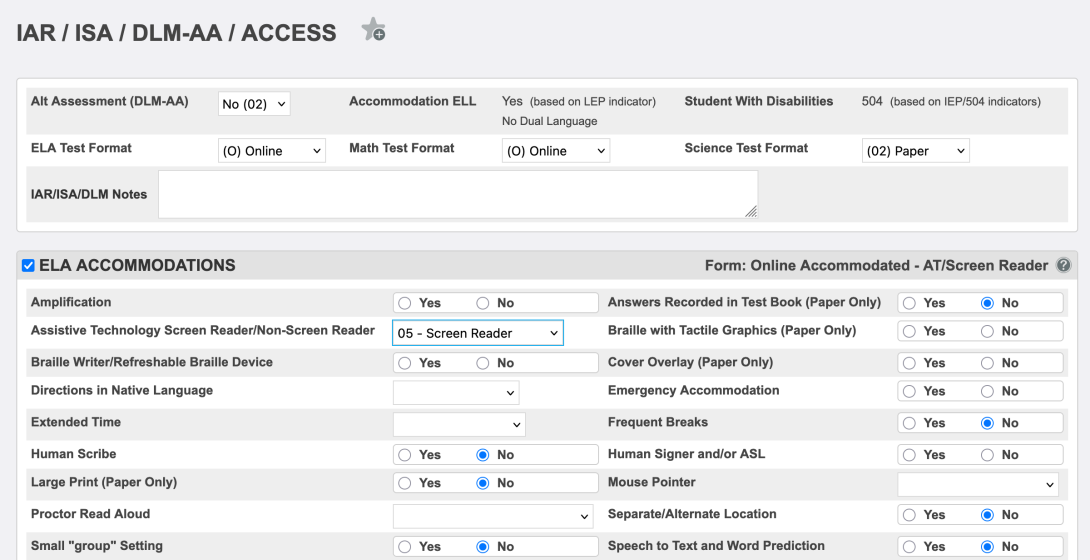Select Yes for Frequent Breaks

click(909, 423)
